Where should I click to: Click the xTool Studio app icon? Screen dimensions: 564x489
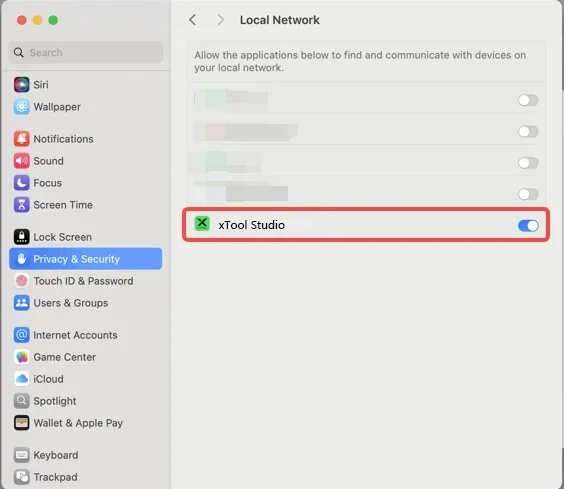tap(202, 224)
